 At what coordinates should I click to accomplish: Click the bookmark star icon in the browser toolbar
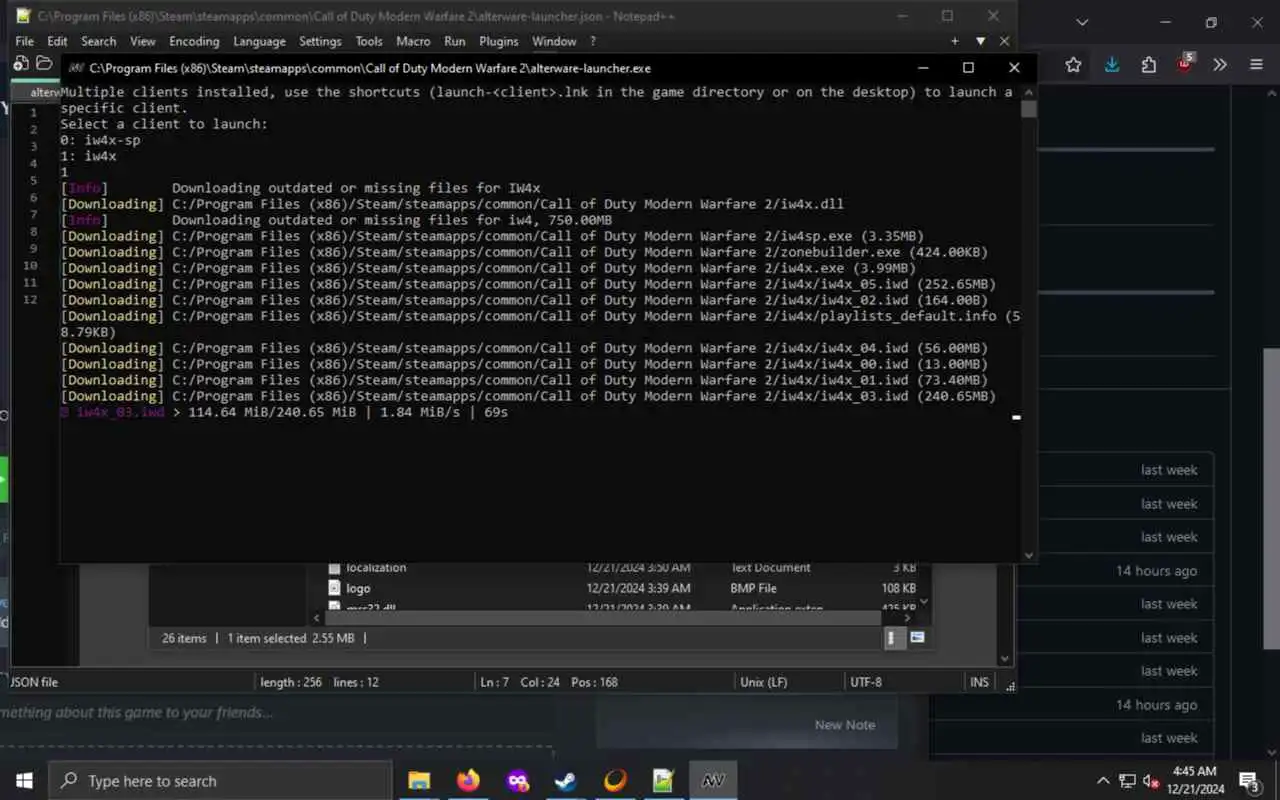[x=1073, y=65]
